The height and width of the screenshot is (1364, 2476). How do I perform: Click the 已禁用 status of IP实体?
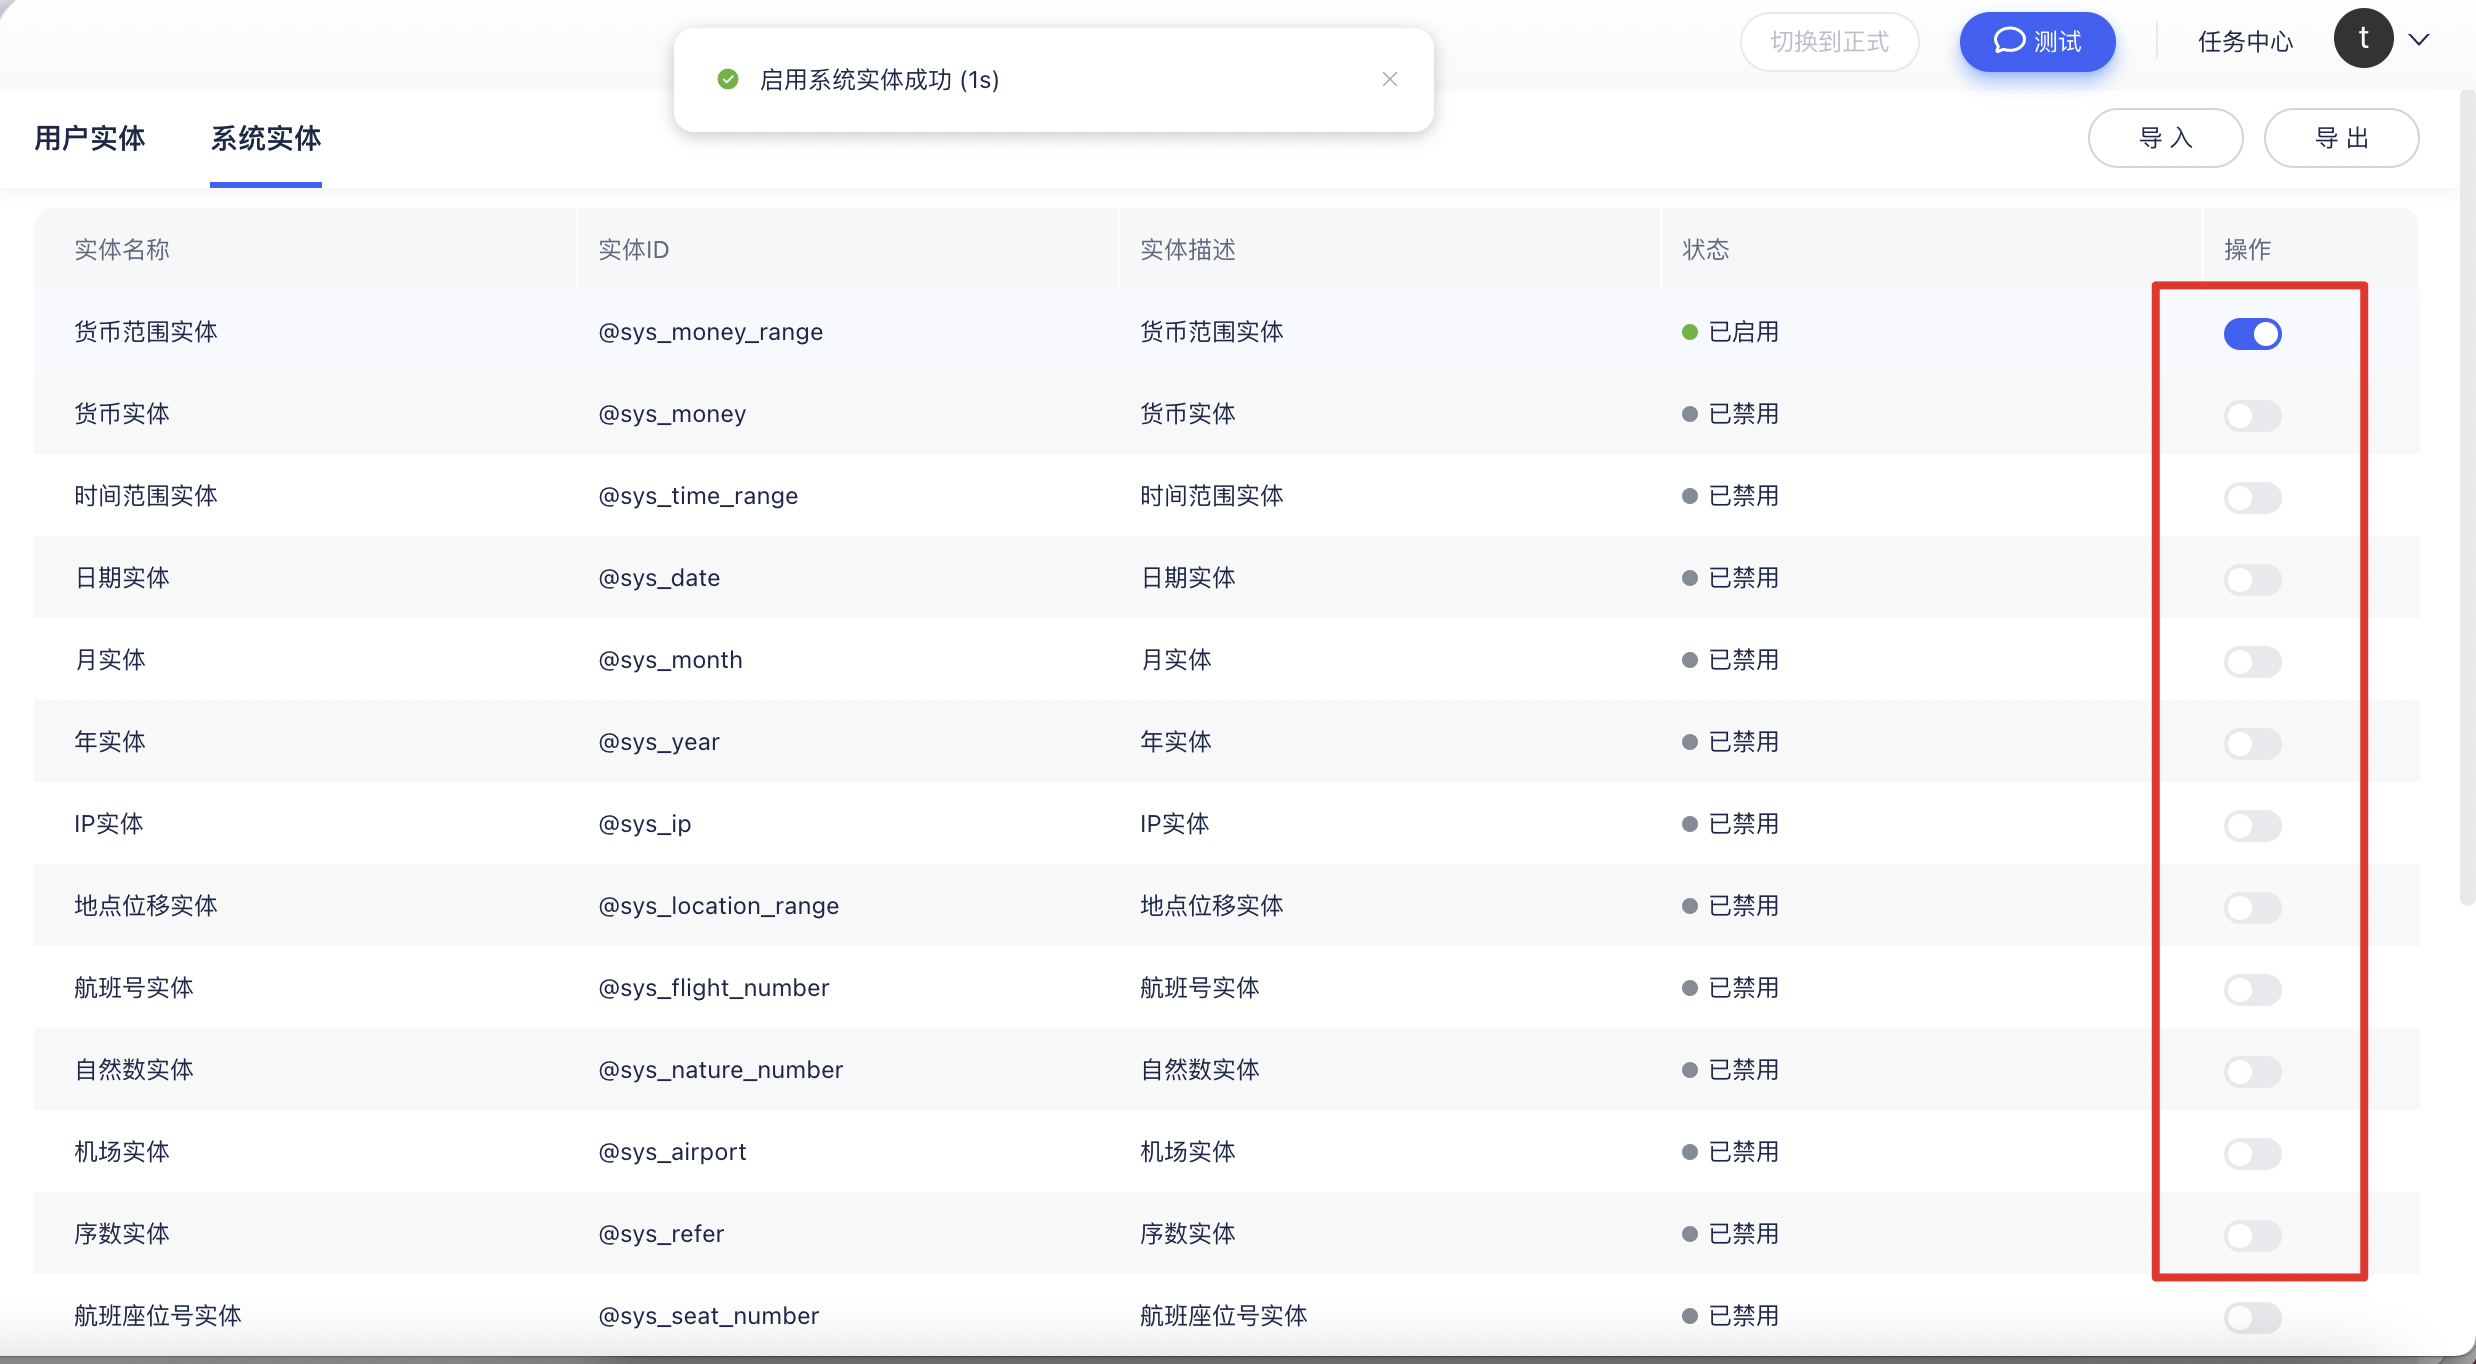tap(1731, 824)
